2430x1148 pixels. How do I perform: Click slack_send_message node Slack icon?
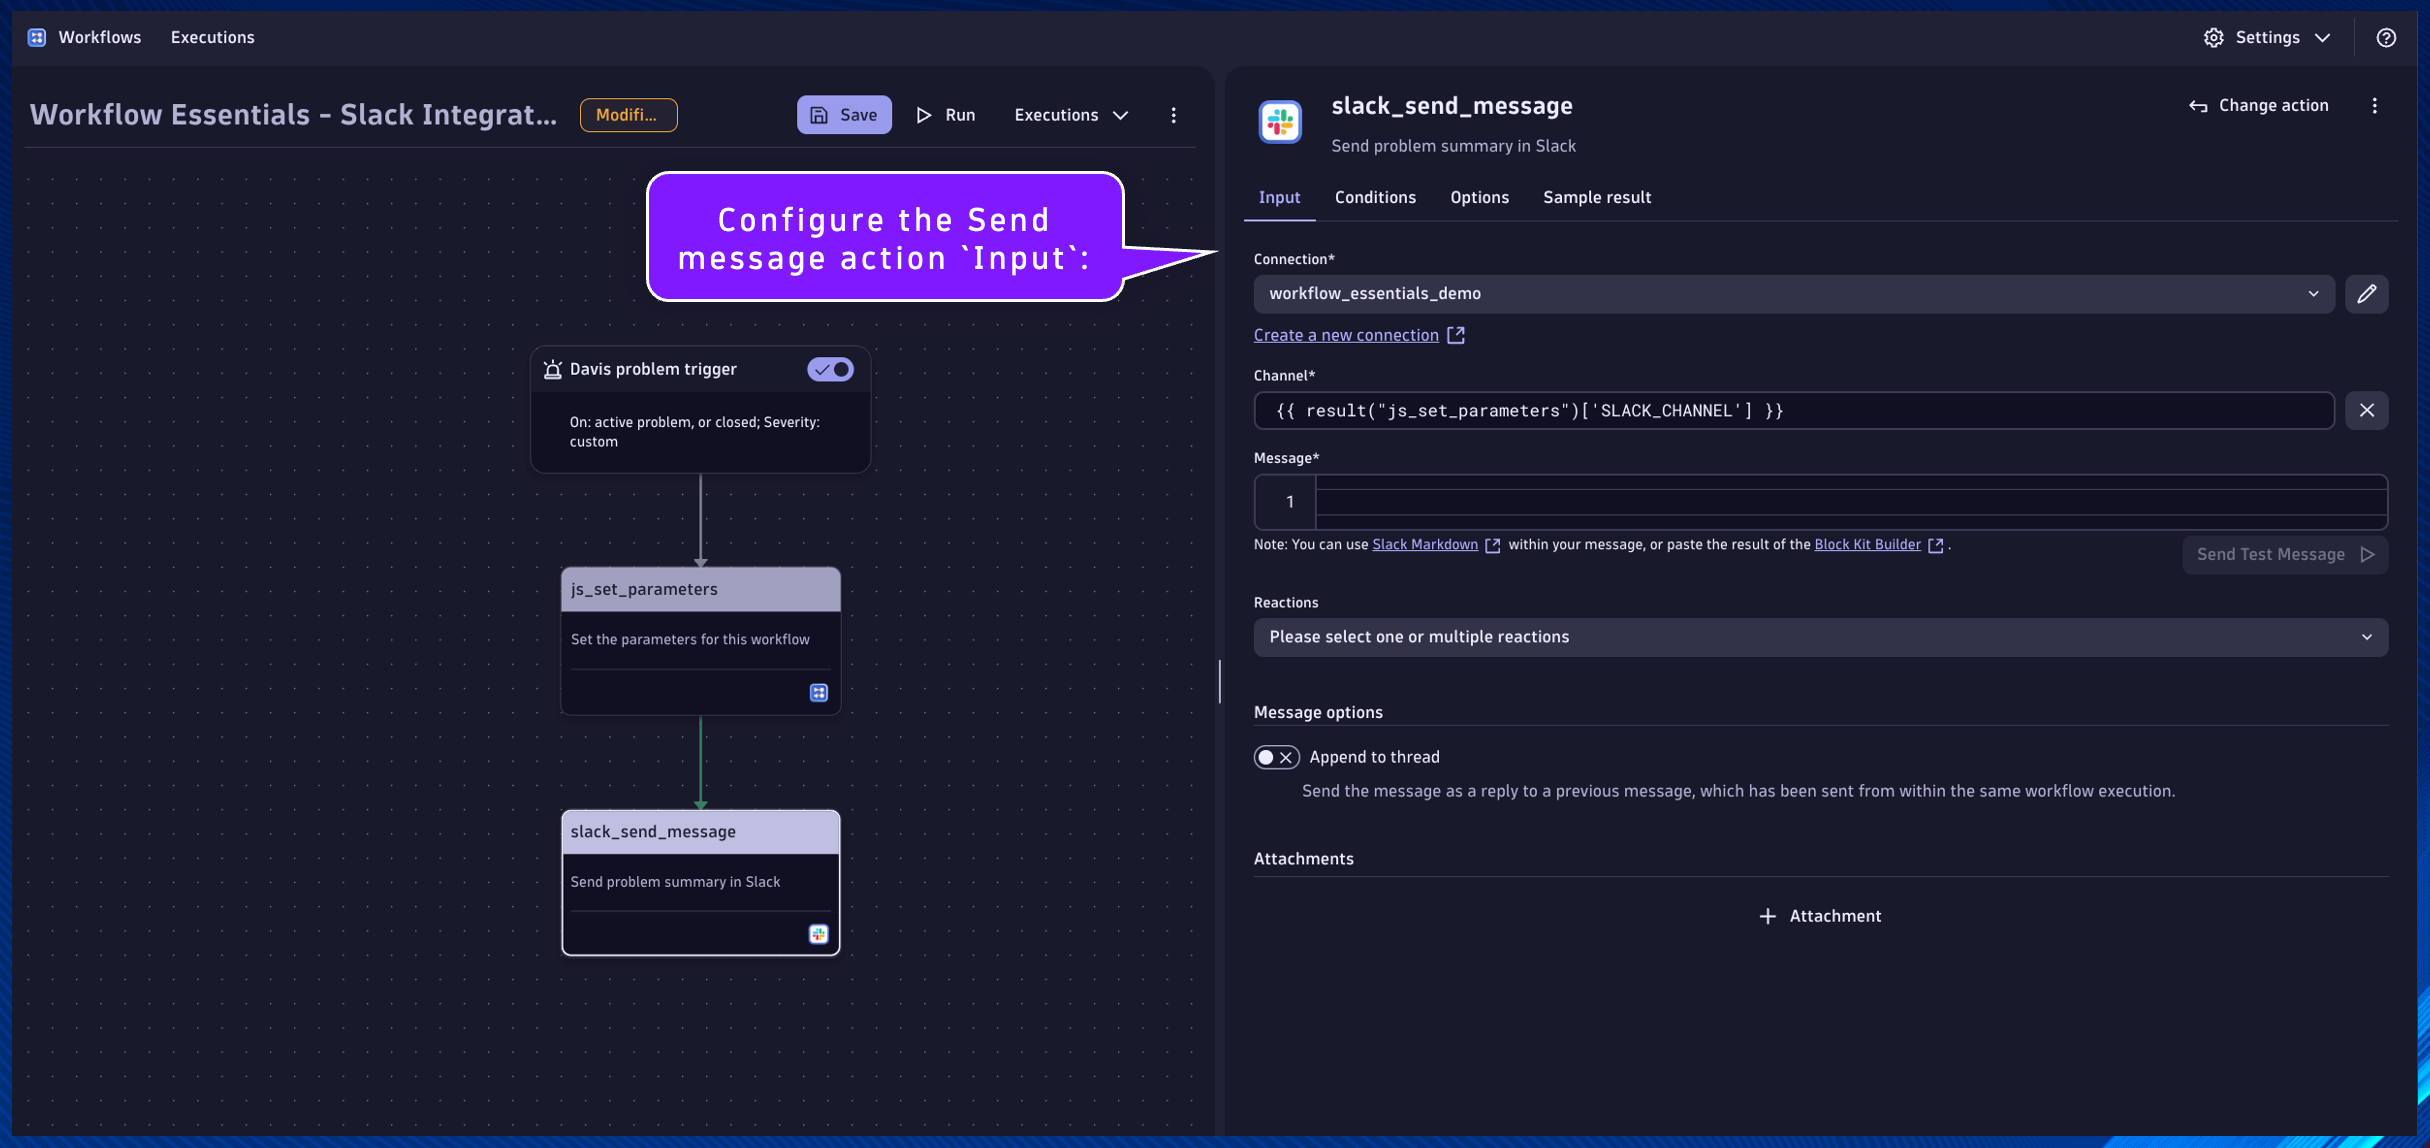coord(818,934)
